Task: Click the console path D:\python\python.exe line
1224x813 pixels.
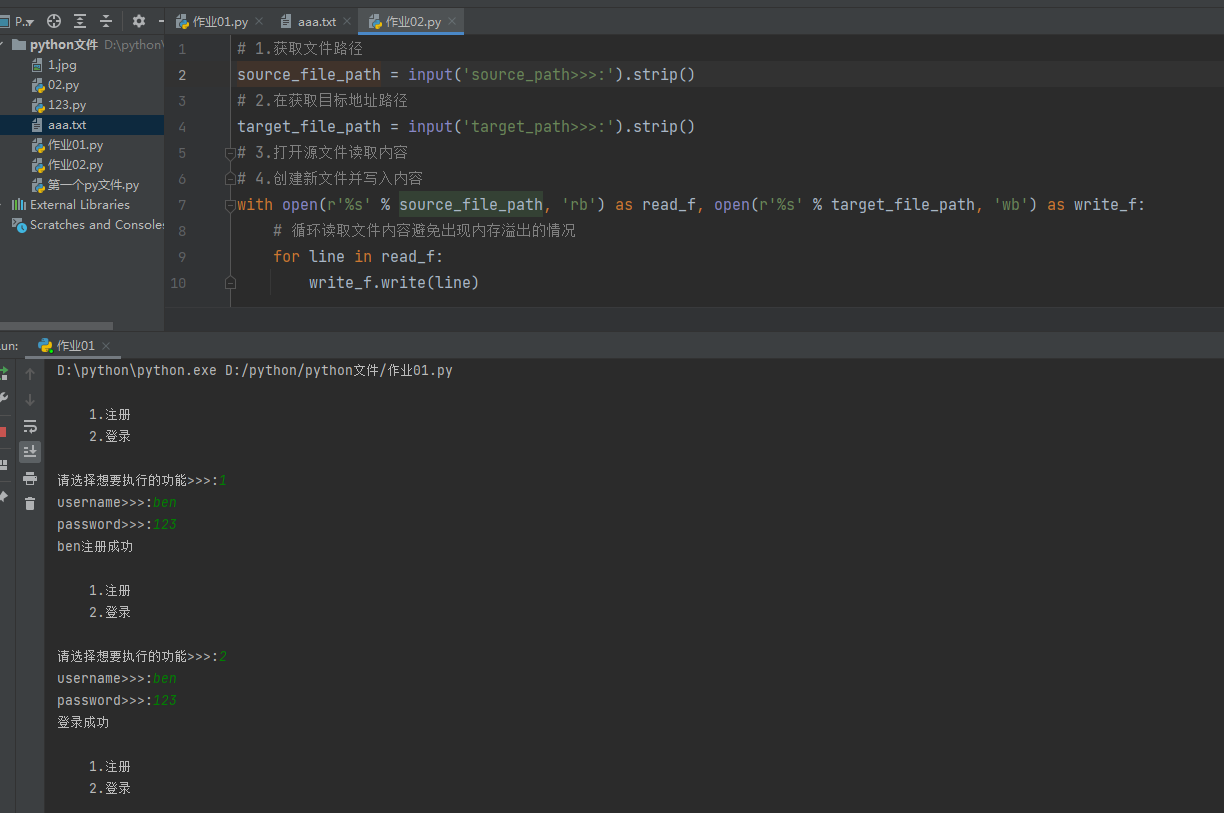Action: pyautogui.click(x=255, y=371)
